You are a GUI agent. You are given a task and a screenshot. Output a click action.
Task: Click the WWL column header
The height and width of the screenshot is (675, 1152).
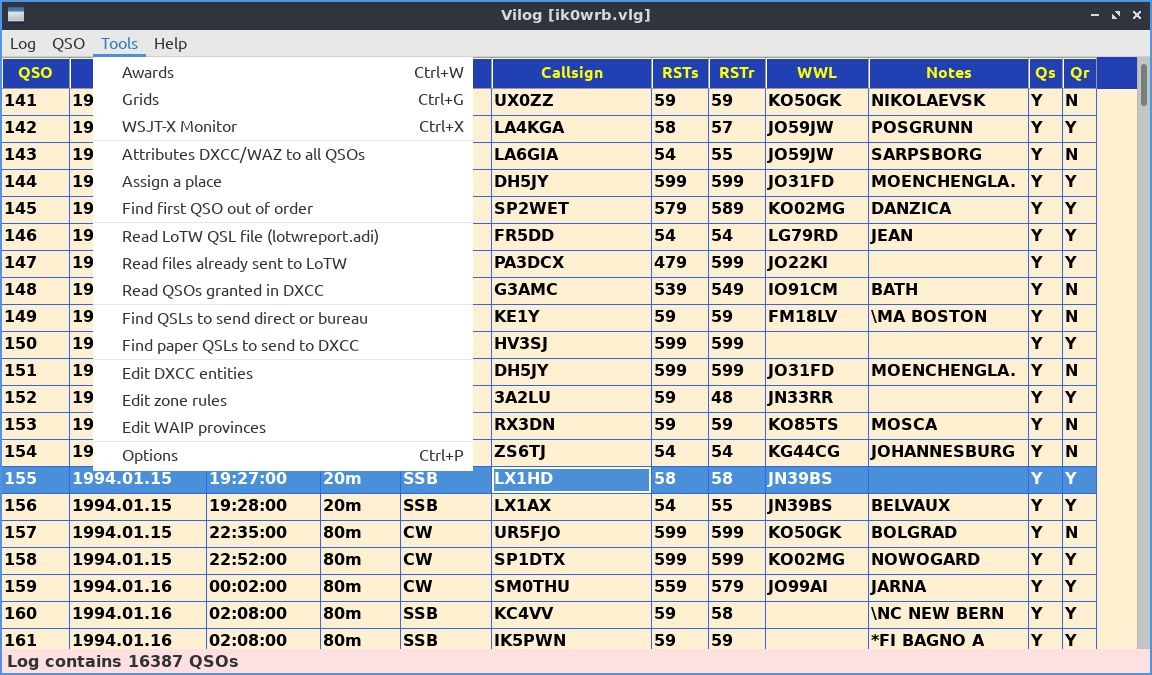tap(817, 73)
